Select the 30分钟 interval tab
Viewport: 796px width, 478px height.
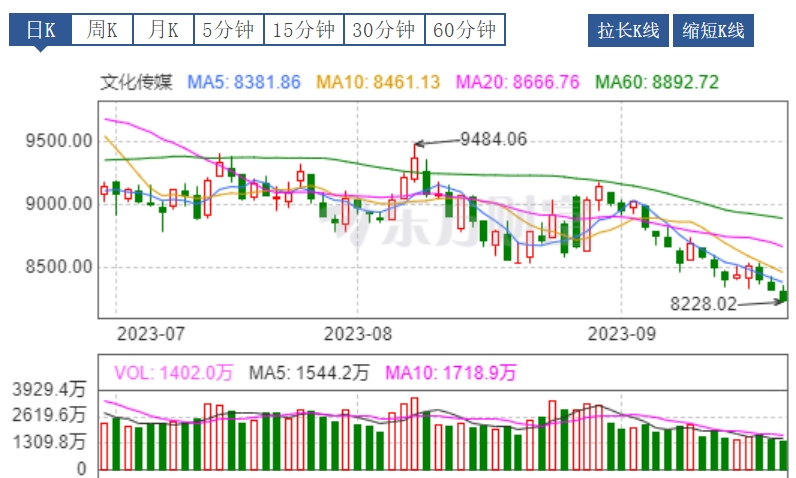(x=384, y=30)
